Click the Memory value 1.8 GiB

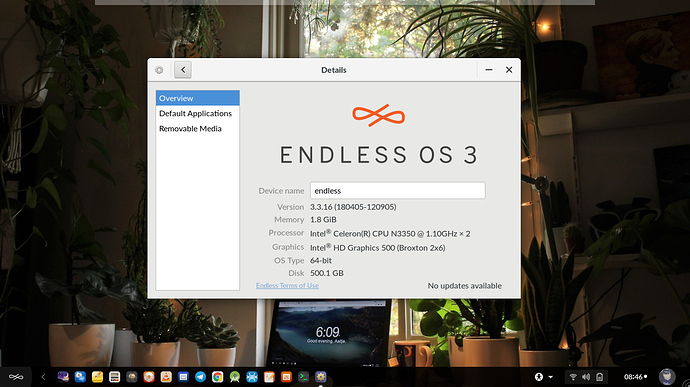(x=323, y=219)
